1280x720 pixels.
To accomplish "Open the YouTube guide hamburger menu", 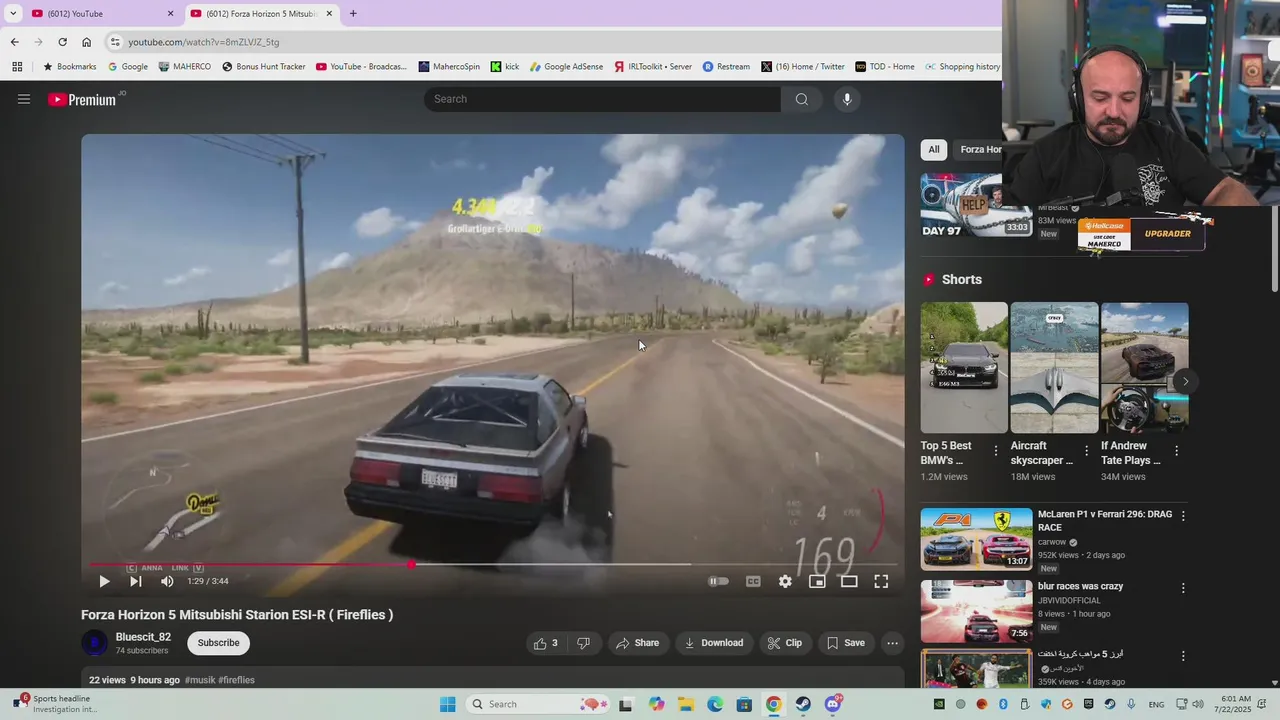I will coord(24,99).
